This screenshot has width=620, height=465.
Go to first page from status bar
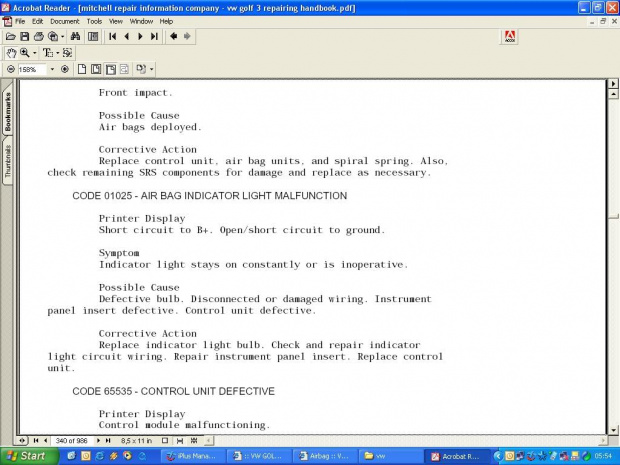tap(36, 440)
